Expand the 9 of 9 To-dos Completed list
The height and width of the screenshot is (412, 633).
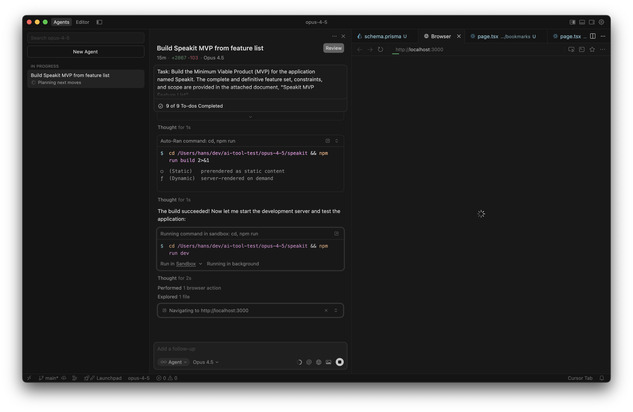coord(194,106)
